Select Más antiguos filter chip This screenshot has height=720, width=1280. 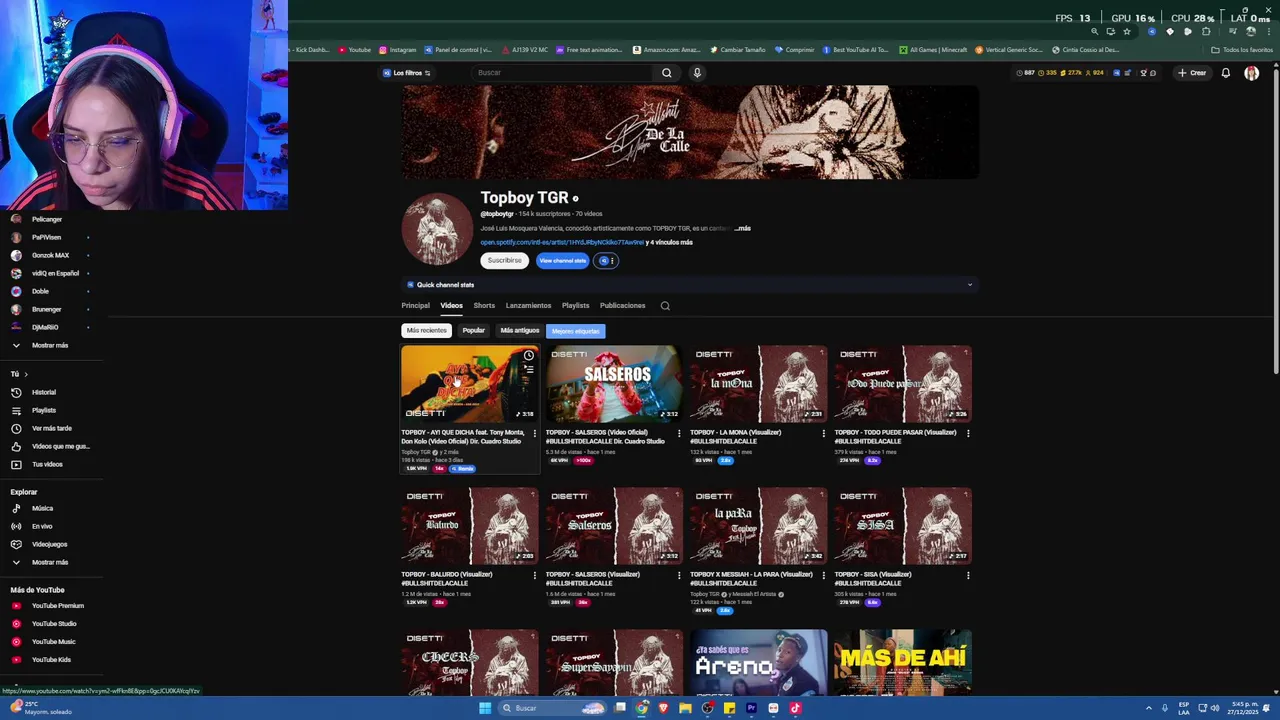pos(519,331)
